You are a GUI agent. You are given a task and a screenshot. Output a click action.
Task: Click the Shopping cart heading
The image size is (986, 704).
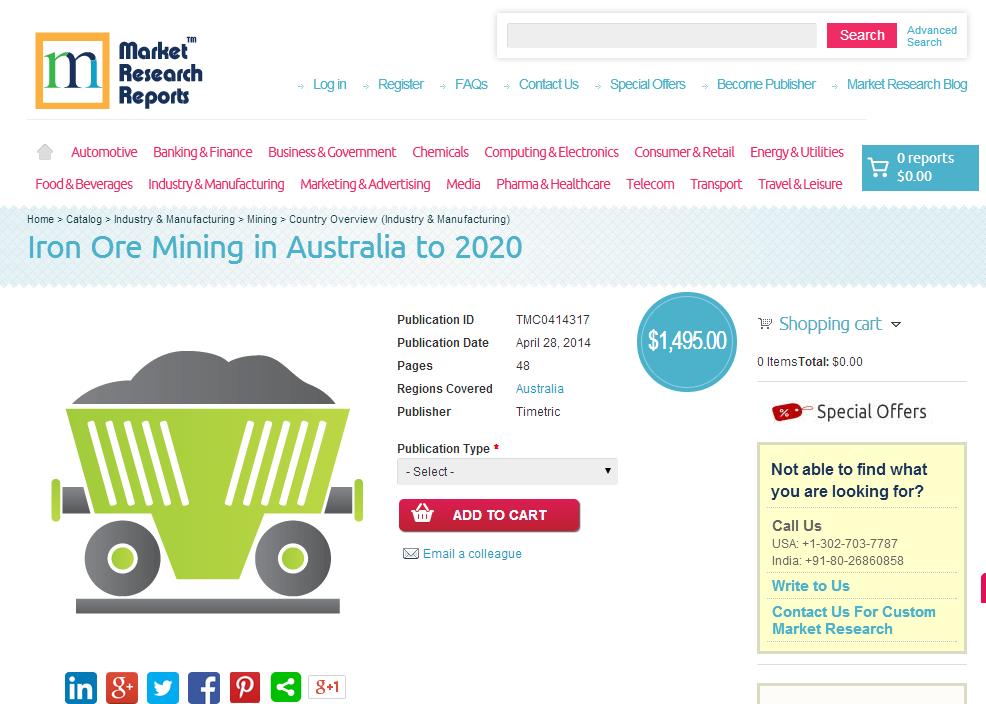point(830,324)
